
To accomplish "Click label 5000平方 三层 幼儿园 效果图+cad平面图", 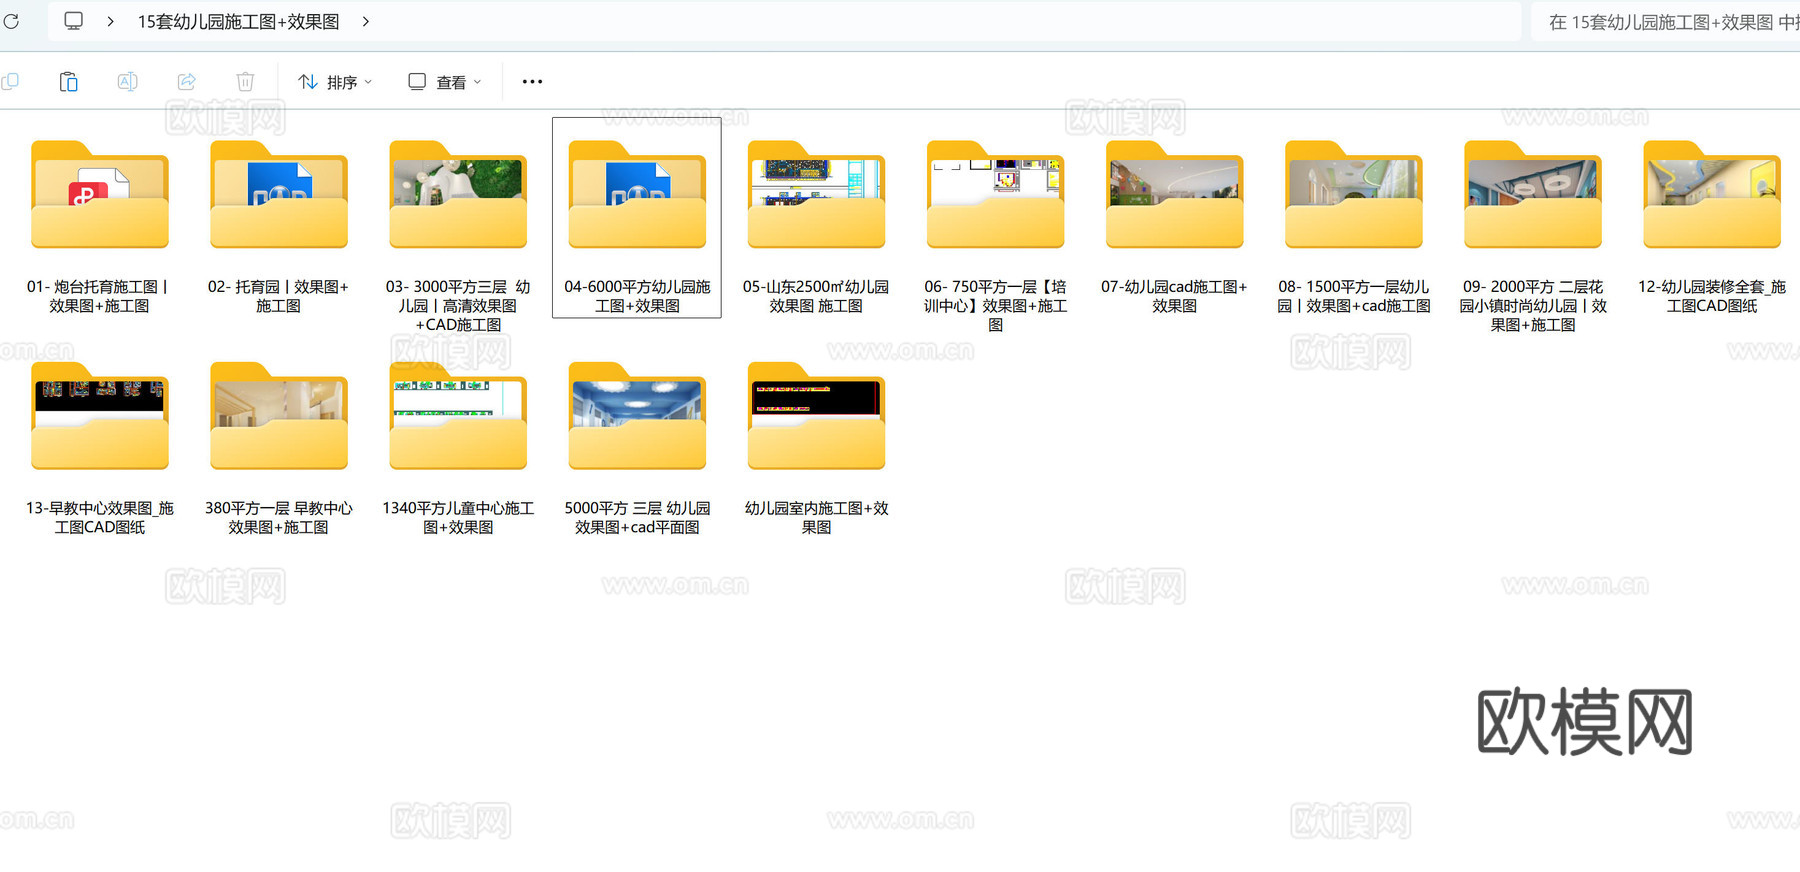I will click(637, 517).
